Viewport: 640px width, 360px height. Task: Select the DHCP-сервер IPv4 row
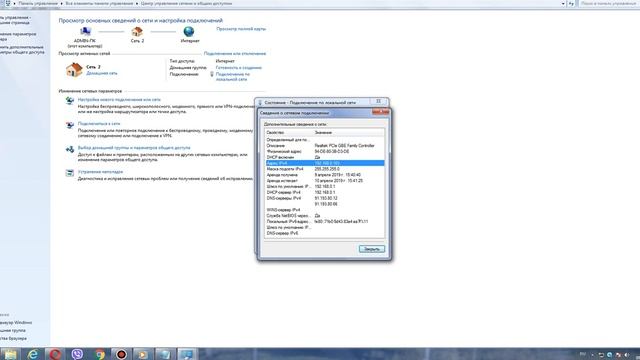click(x=324, y=192)
